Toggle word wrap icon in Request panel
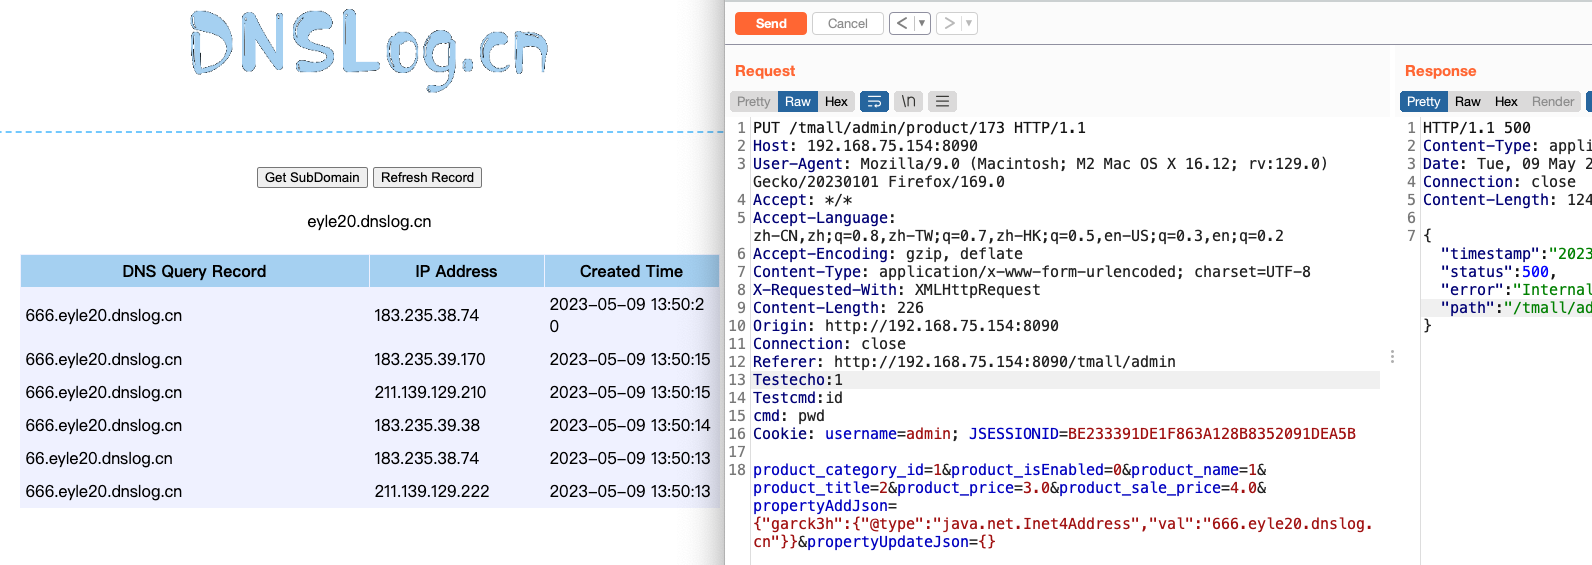The height and width of the screenshot is (565, 1592). [874, 101]
